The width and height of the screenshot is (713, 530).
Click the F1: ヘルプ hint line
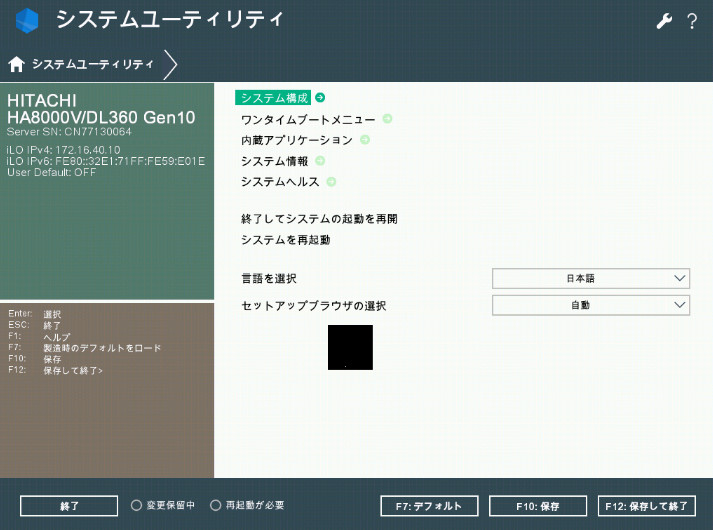pyautogui.click(x=39, y=337)
